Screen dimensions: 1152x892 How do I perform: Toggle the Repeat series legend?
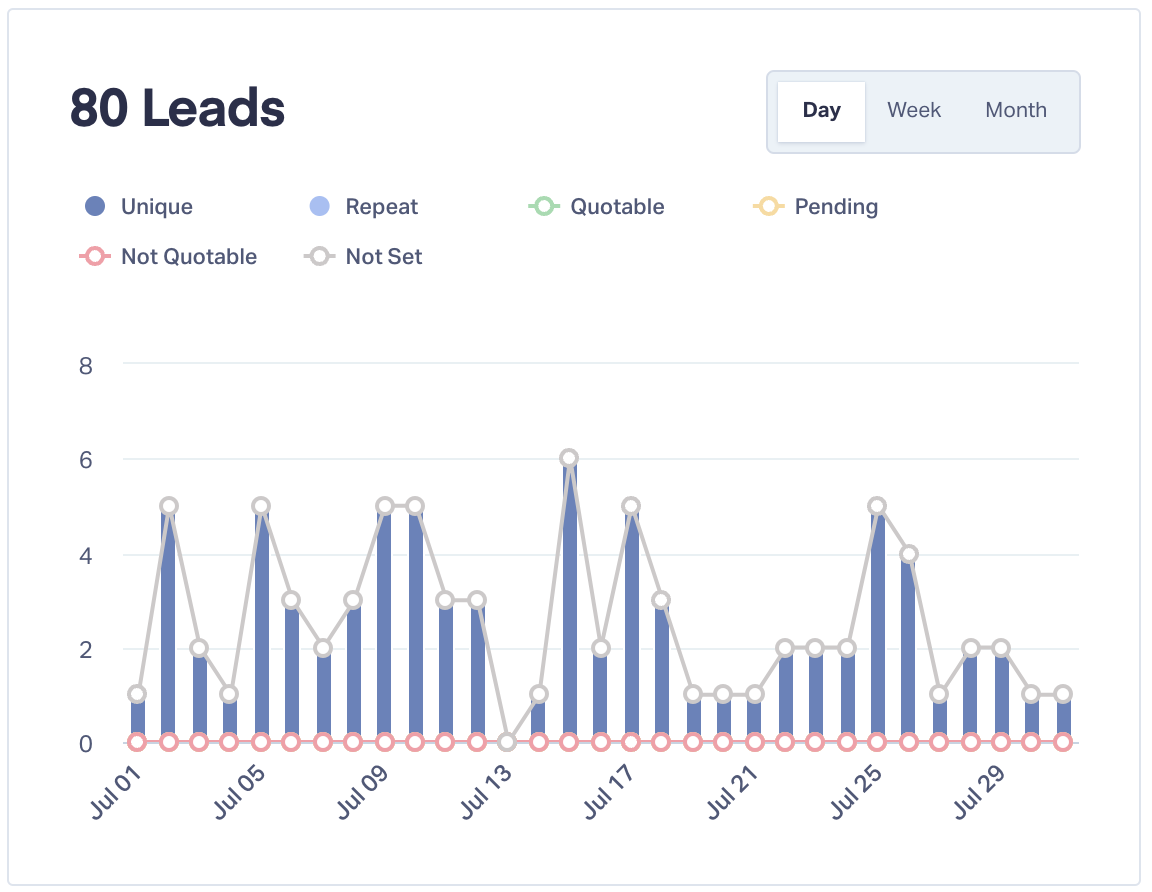click(364, 206)
